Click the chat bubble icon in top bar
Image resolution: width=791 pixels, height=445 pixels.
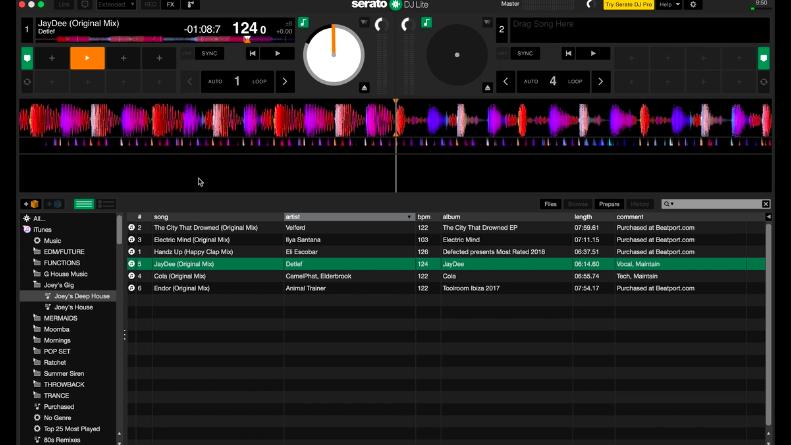click(85, 5)
